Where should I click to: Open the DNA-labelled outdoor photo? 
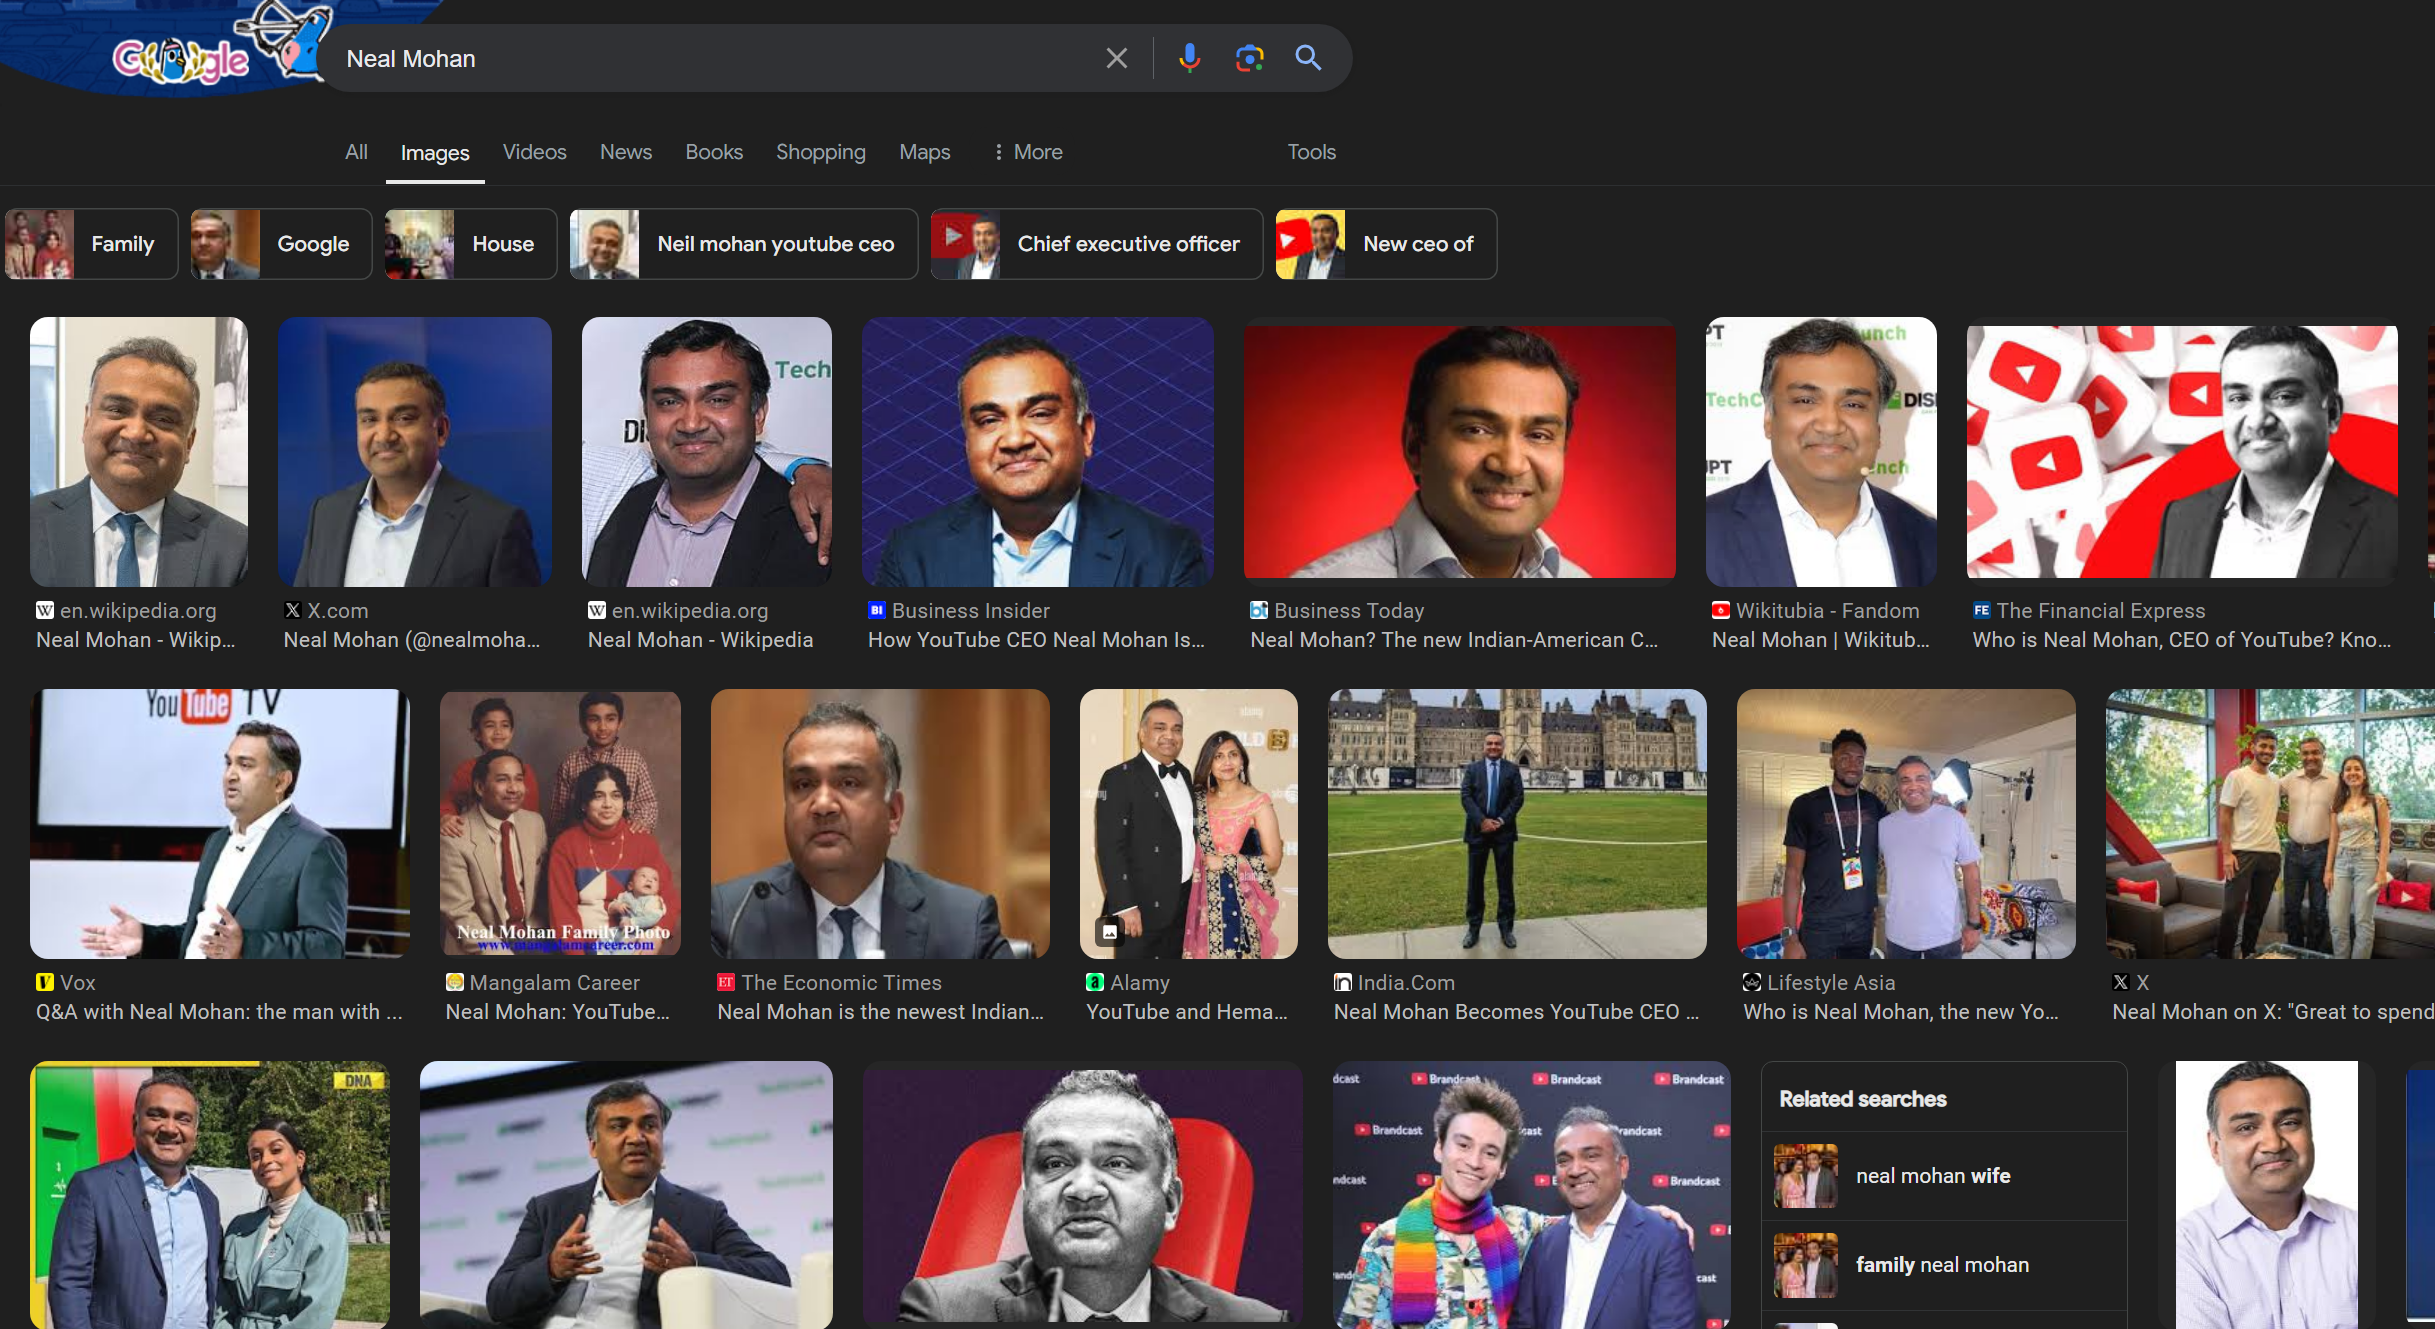[x=210, y=1195]
